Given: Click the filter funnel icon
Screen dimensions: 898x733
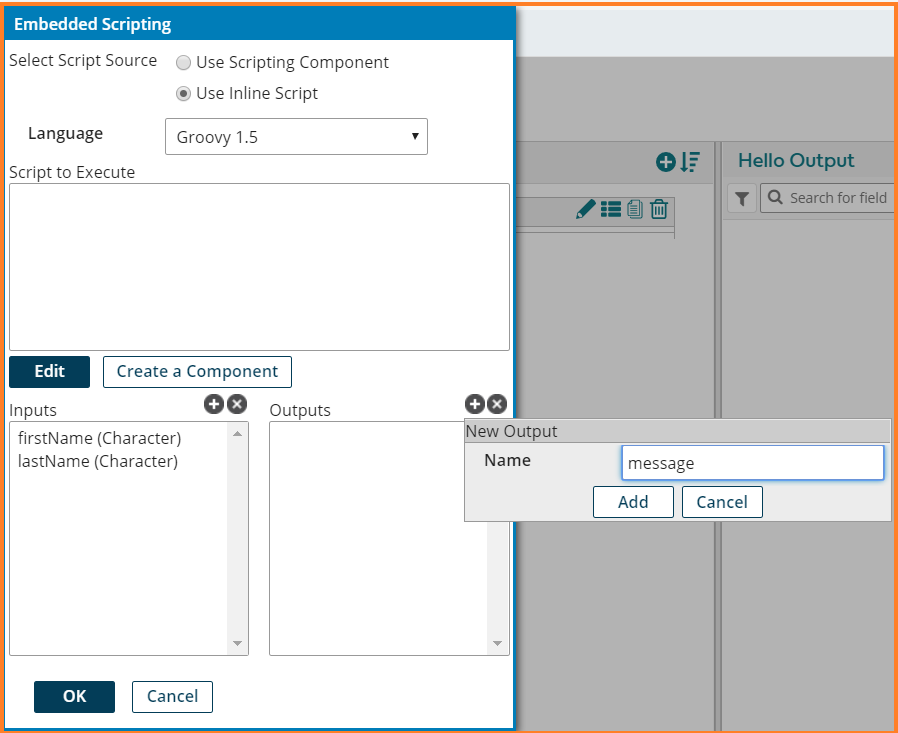Looking at the screenshot, I should pos(741,198).
